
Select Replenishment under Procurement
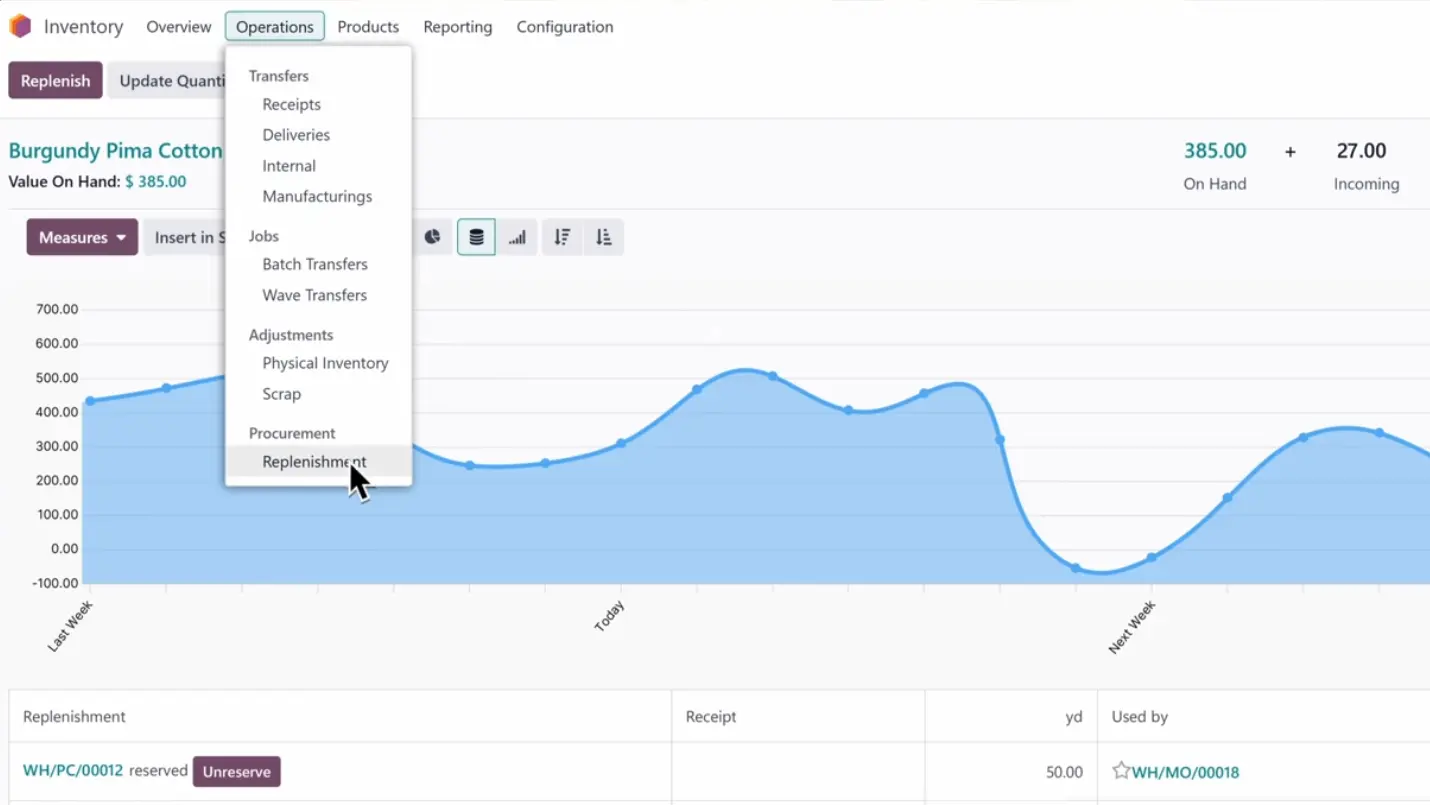pyautogui.click(x=314, y=462)
